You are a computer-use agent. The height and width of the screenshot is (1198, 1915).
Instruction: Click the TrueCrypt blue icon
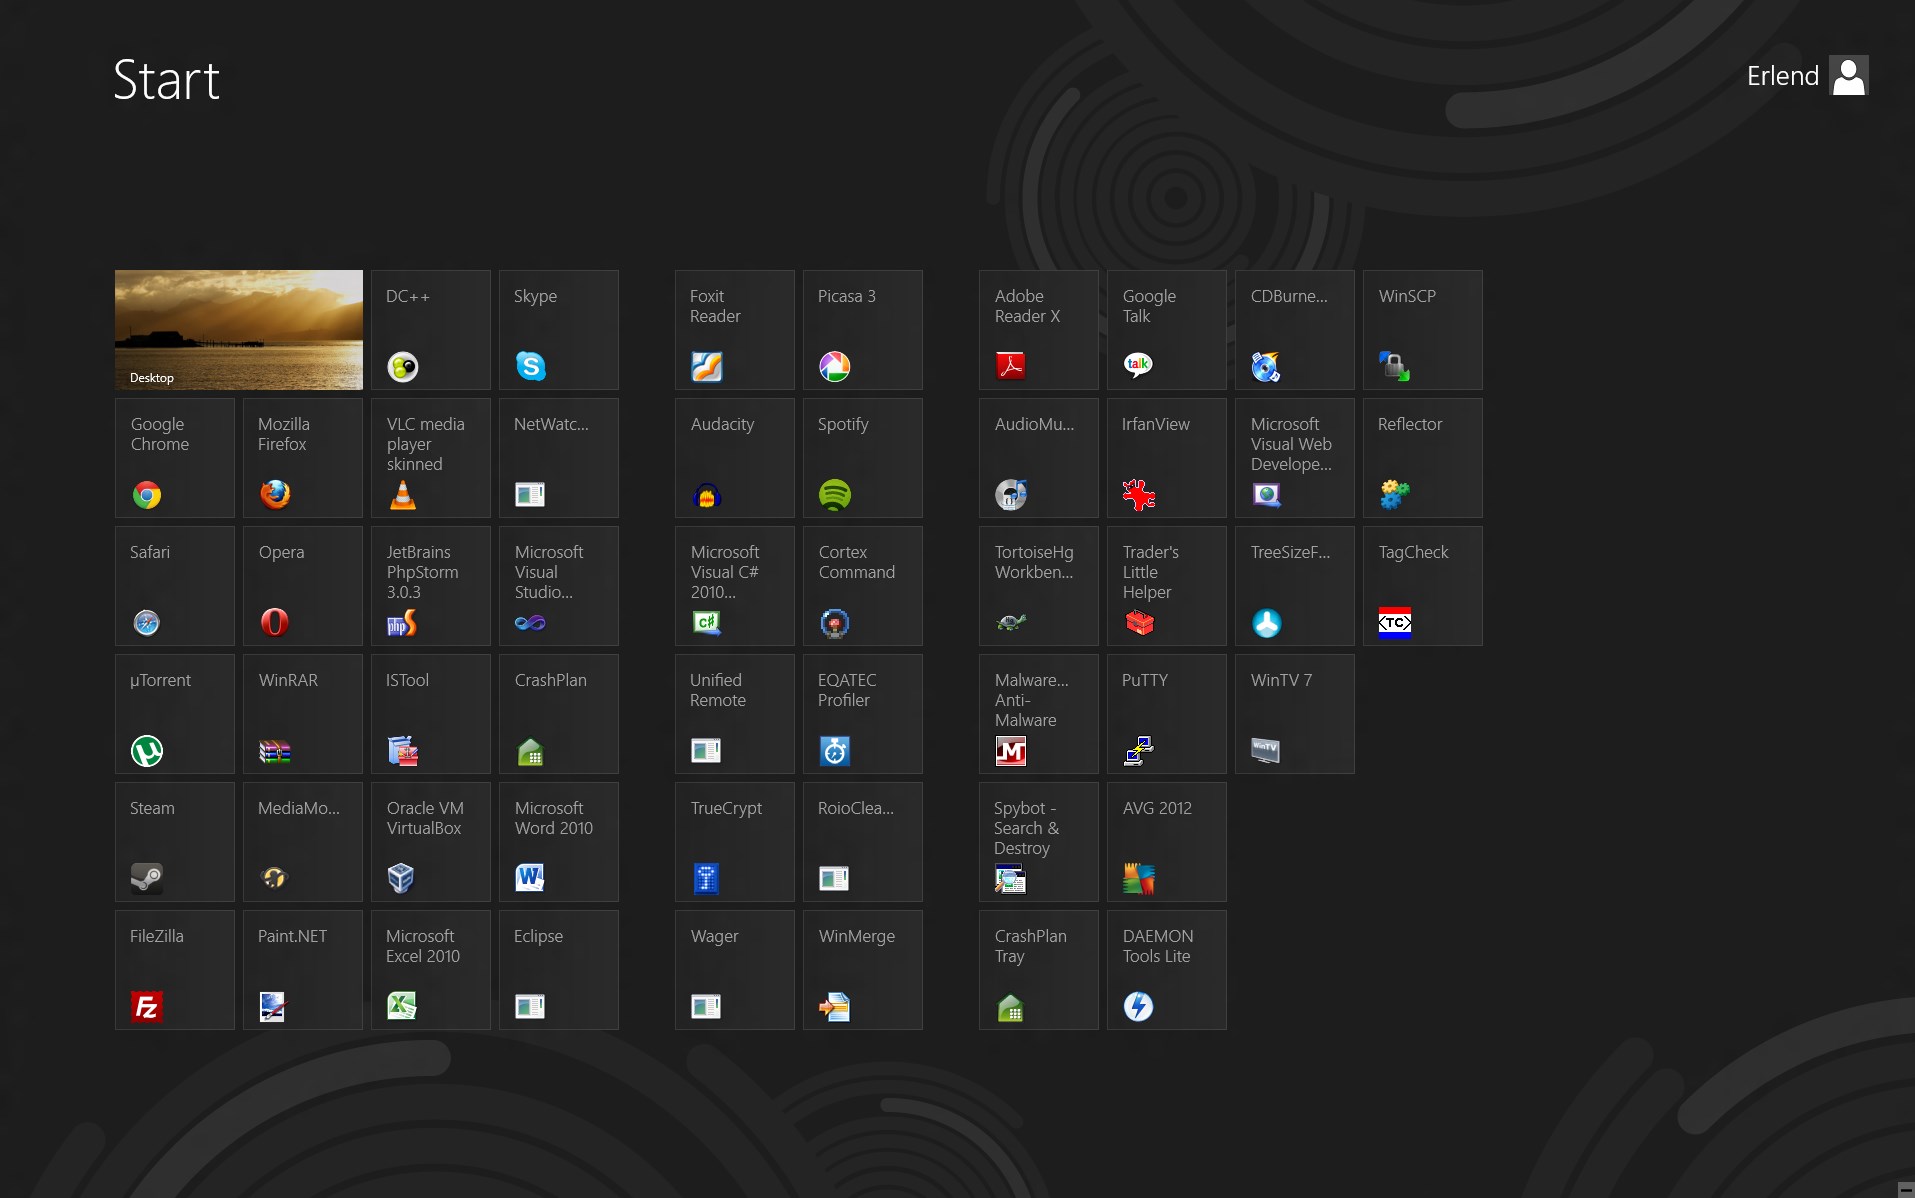tap(707, 879)
